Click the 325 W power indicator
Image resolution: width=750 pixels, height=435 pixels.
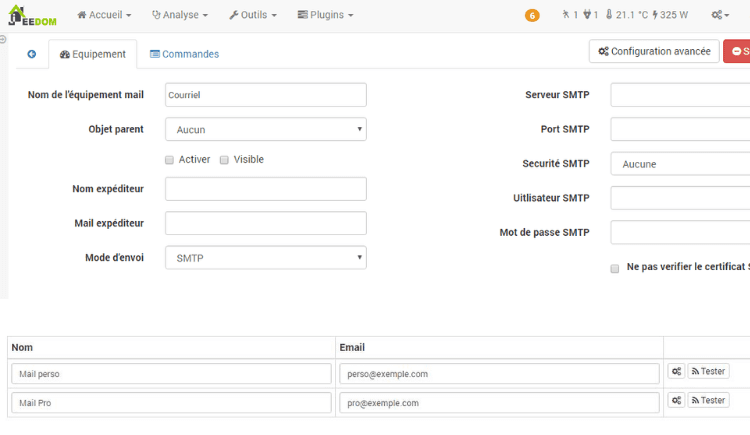click(671, 15)
